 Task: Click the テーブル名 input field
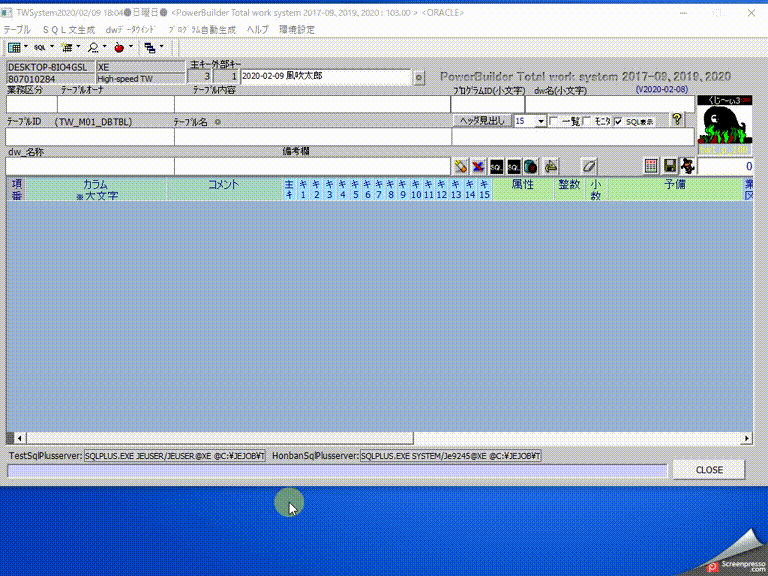313,137
